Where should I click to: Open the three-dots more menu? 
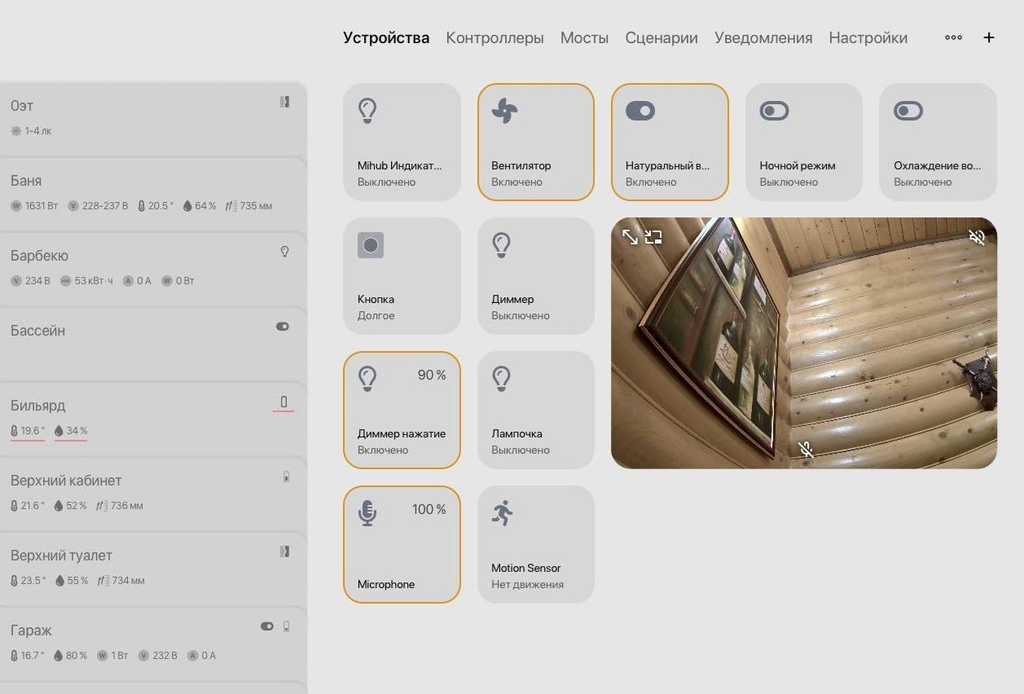[953, 37]
